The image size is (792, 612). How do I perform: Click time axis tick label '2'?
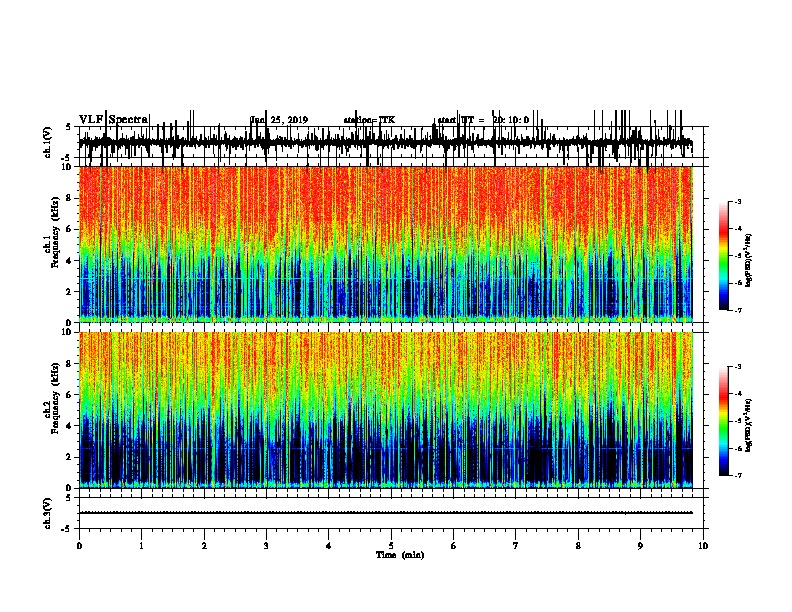point(204,546)
